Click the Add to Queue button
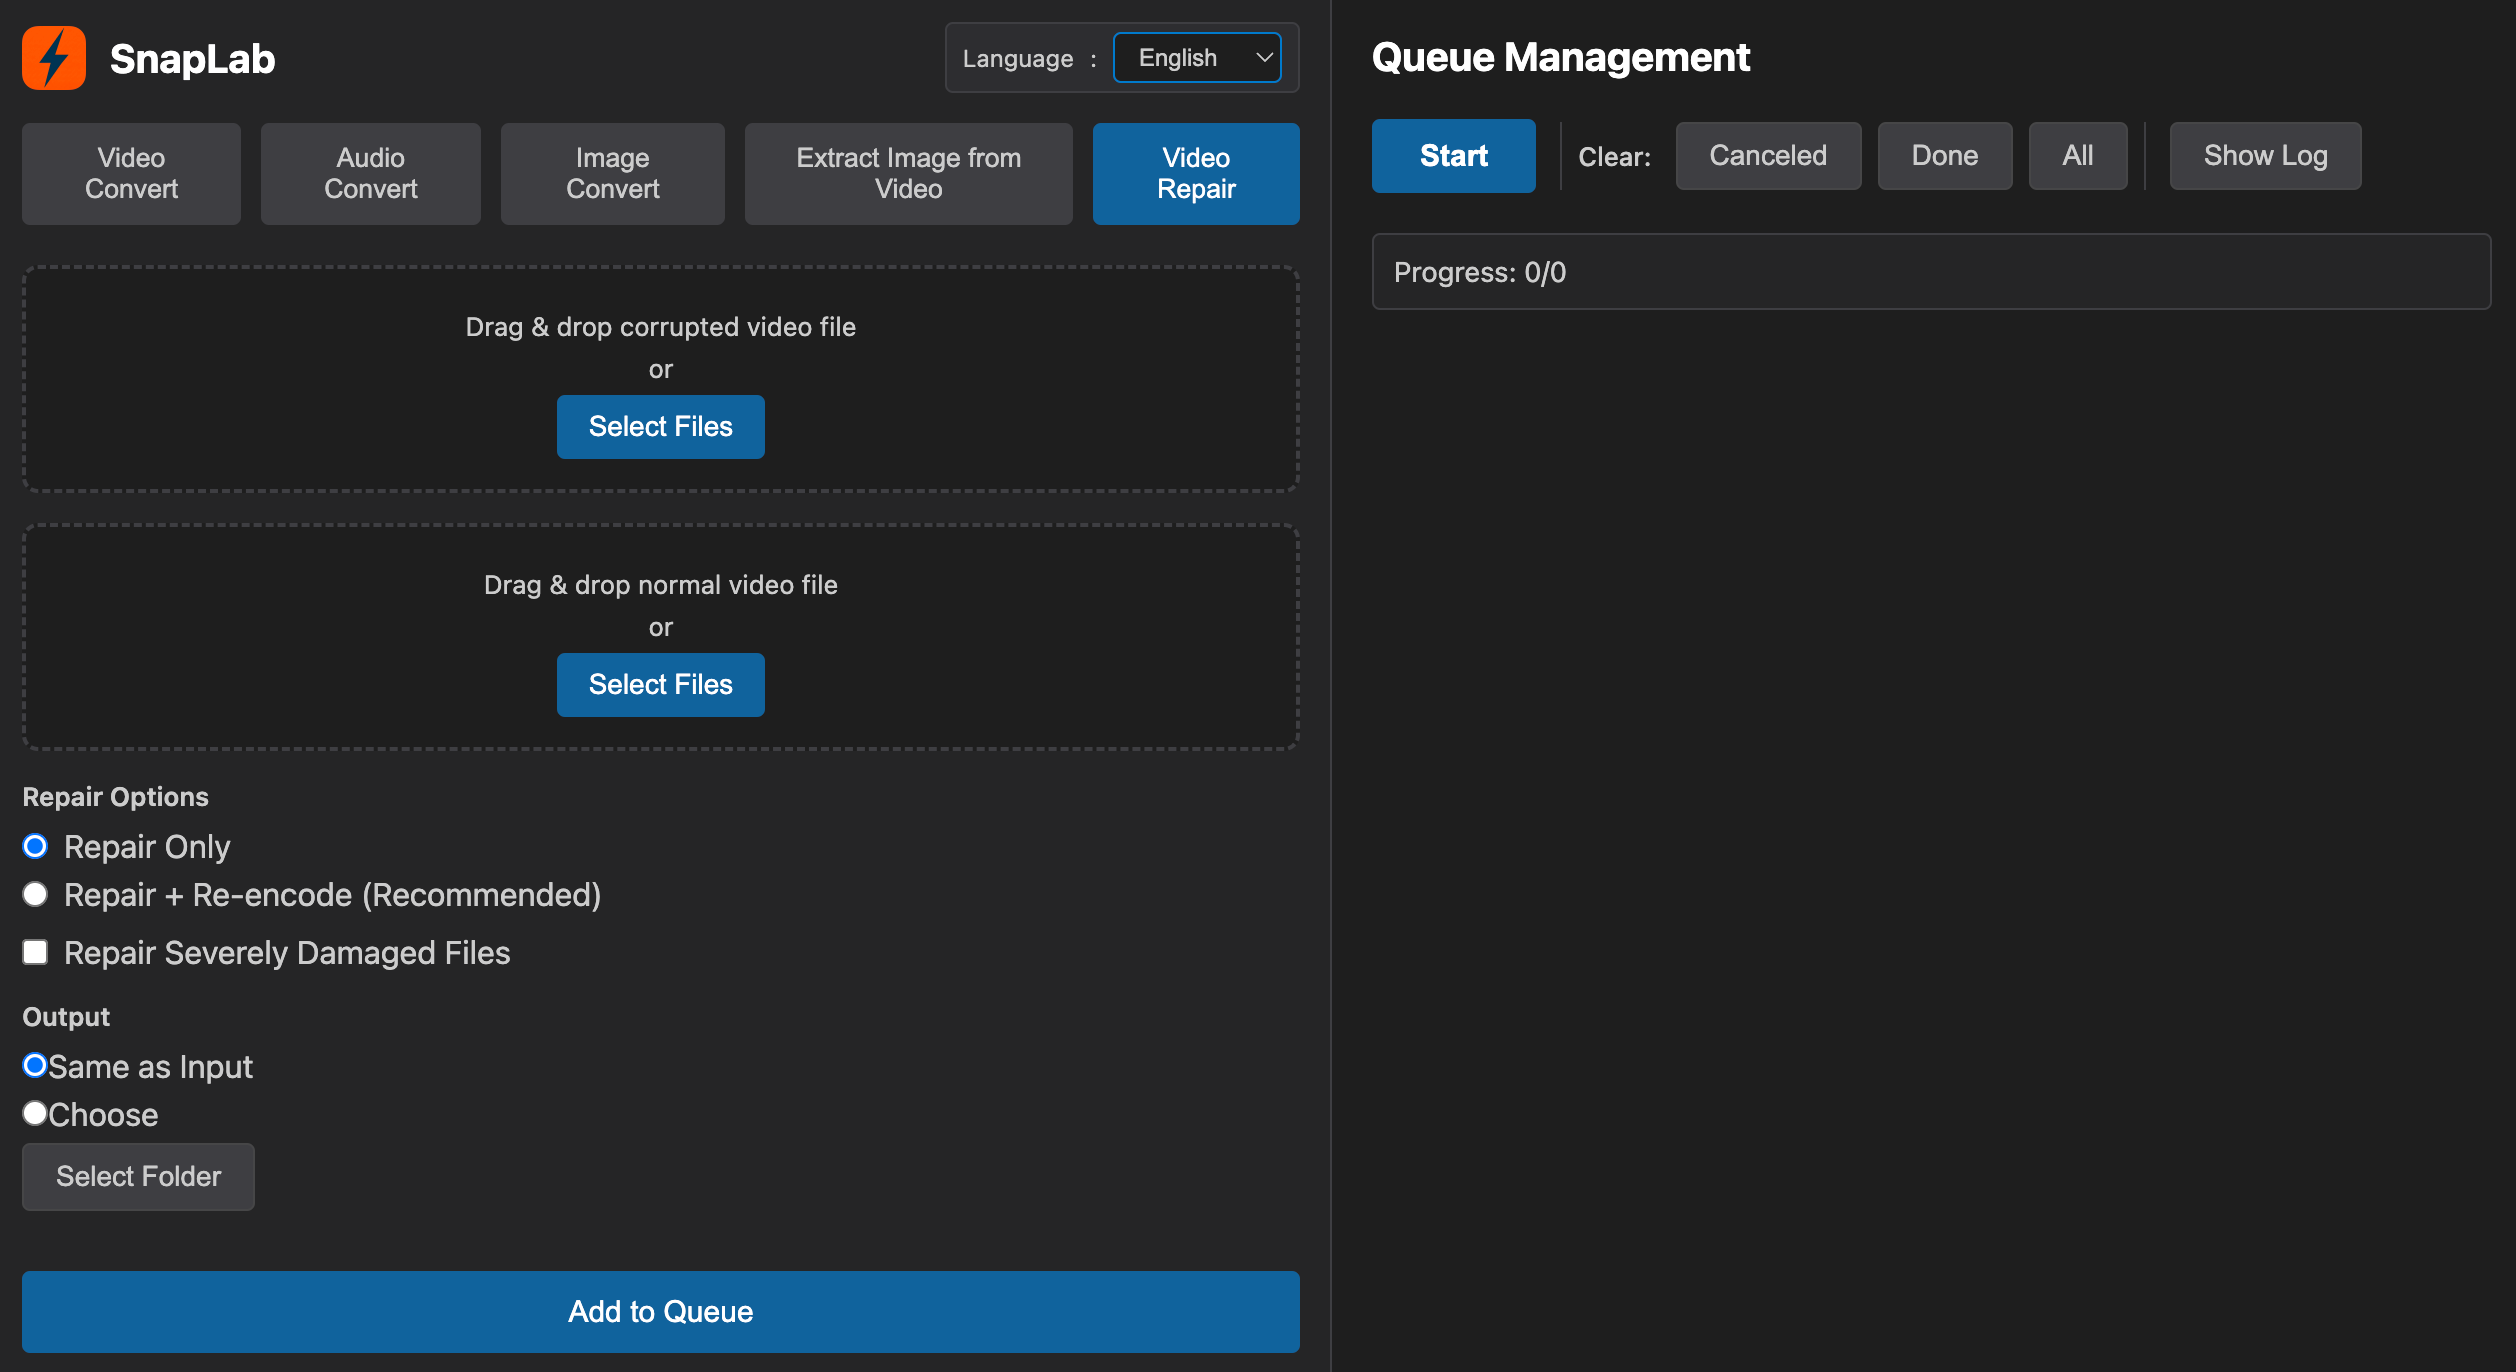The height and width of the screenshot is (1372, 2516). (660, 1311)
